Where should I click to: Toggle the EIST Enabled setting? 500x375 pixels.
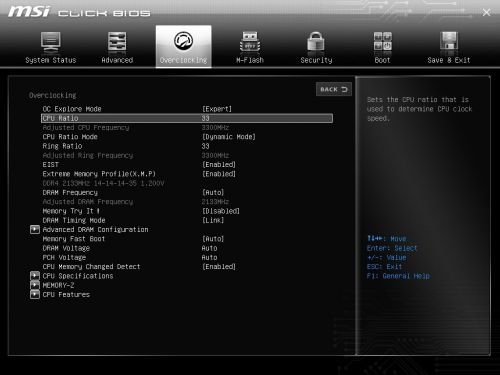tap(219, 165)
